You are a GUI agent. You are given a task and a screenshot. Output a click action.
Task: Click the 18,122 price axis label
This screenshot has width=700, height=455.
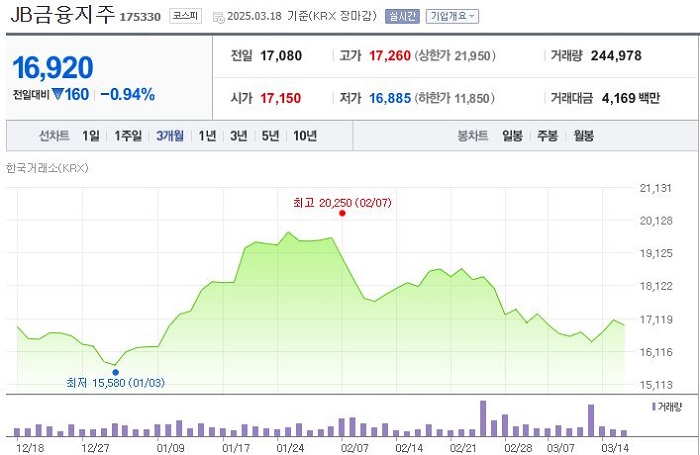656,286
